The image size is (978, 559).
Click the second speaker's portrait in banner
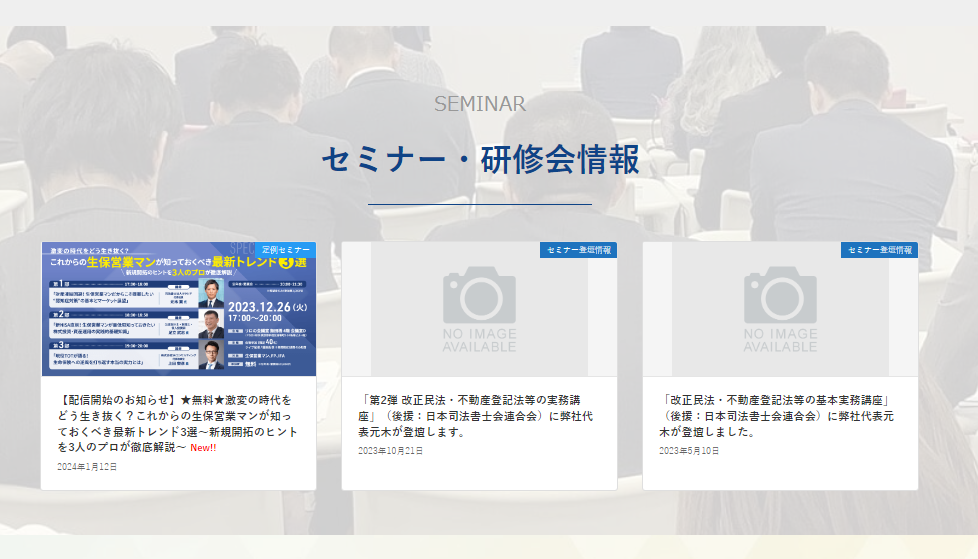click(212, 324)
